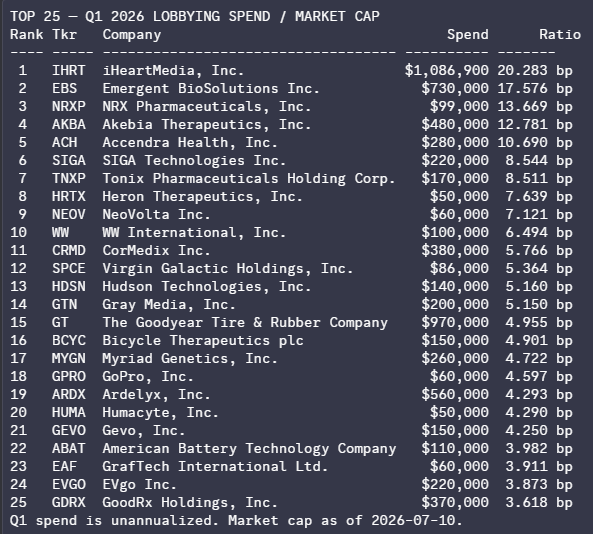The height and width of the screenshot is (534, 593).
Task: Click 'Hudson Technologies, Inc.'
Action: [207, 287]
